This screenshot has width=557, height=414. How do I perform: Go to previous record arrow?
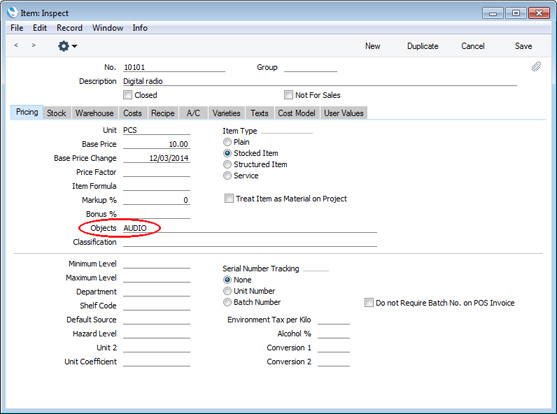click(16, 45)
